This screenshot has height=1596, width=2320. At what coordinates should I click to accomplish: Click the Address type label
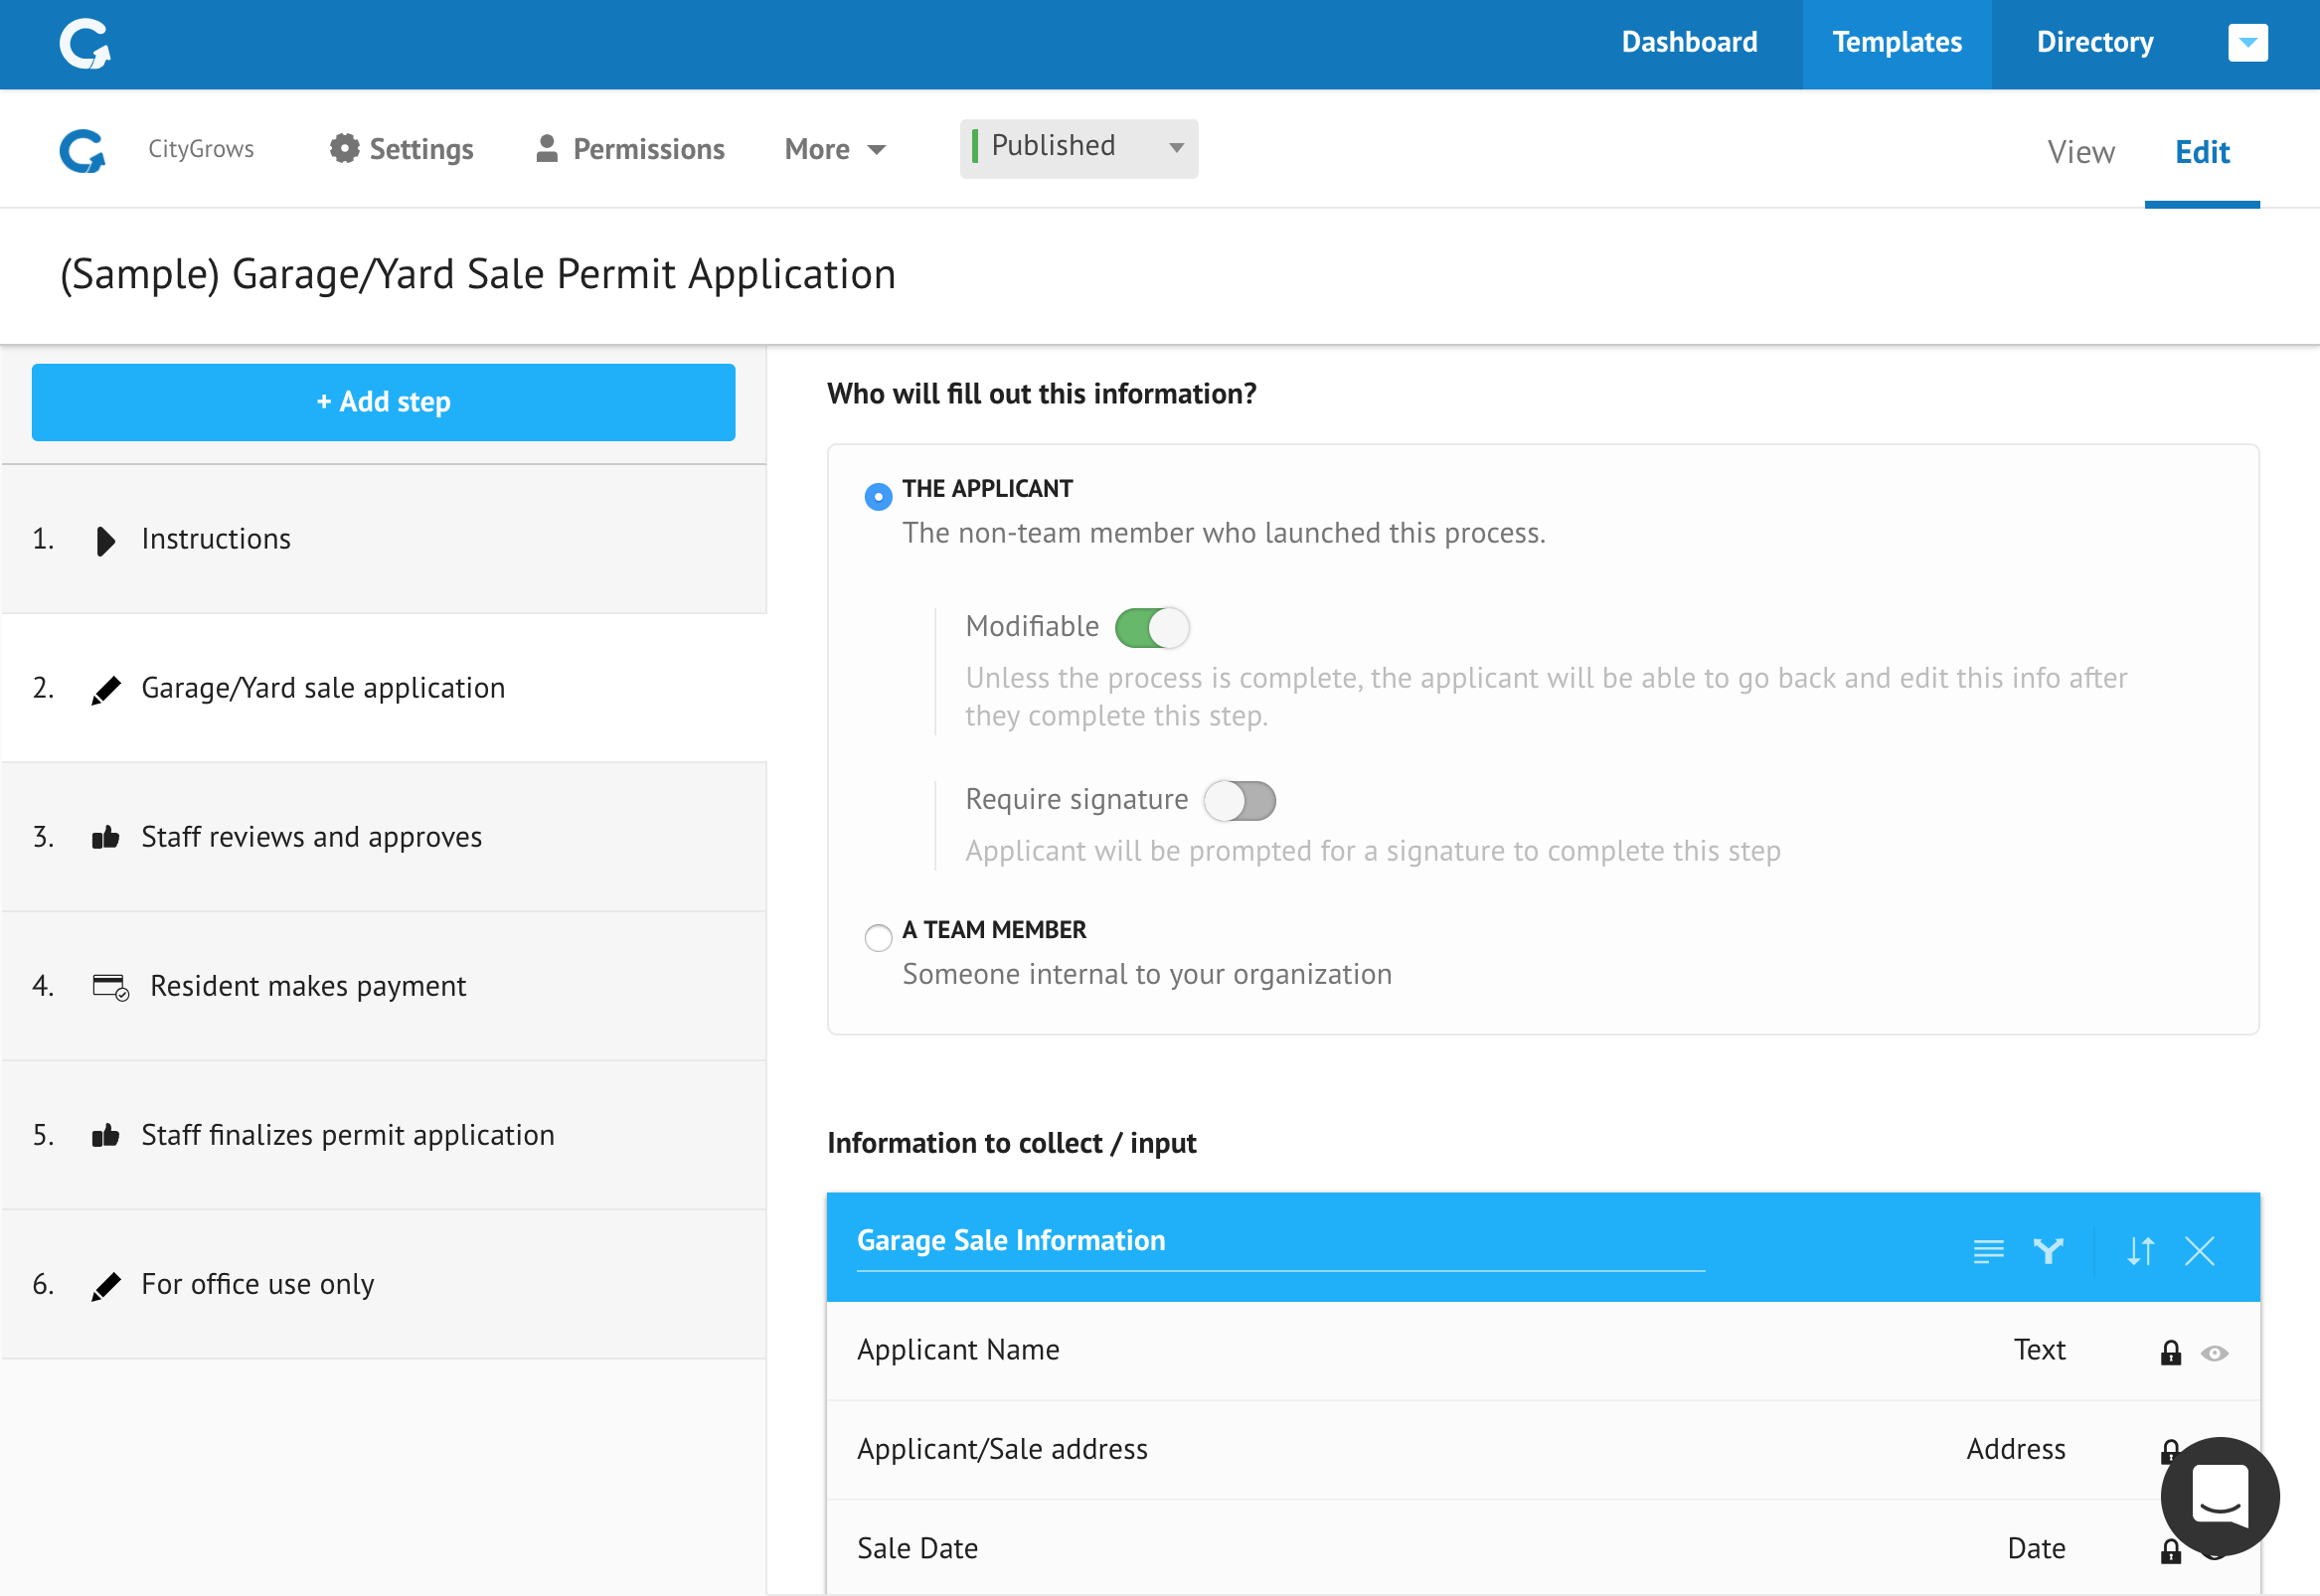tap(2016, 1449)
